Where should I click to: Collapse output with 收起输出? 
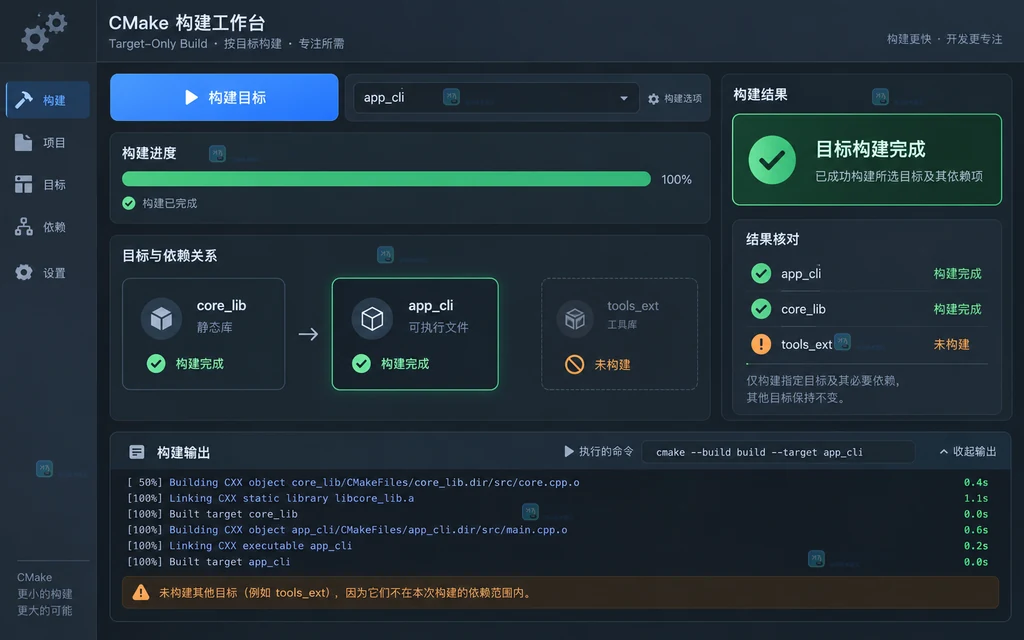pos(968,451)
